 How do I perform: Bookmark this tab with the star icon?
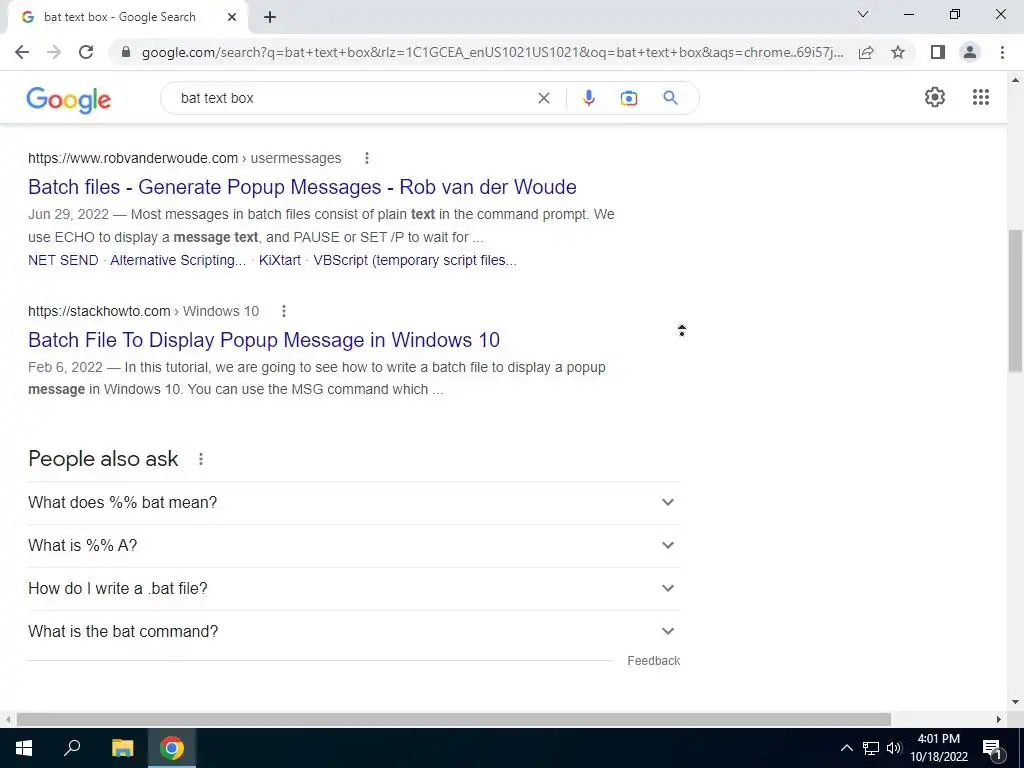[898, 52]
